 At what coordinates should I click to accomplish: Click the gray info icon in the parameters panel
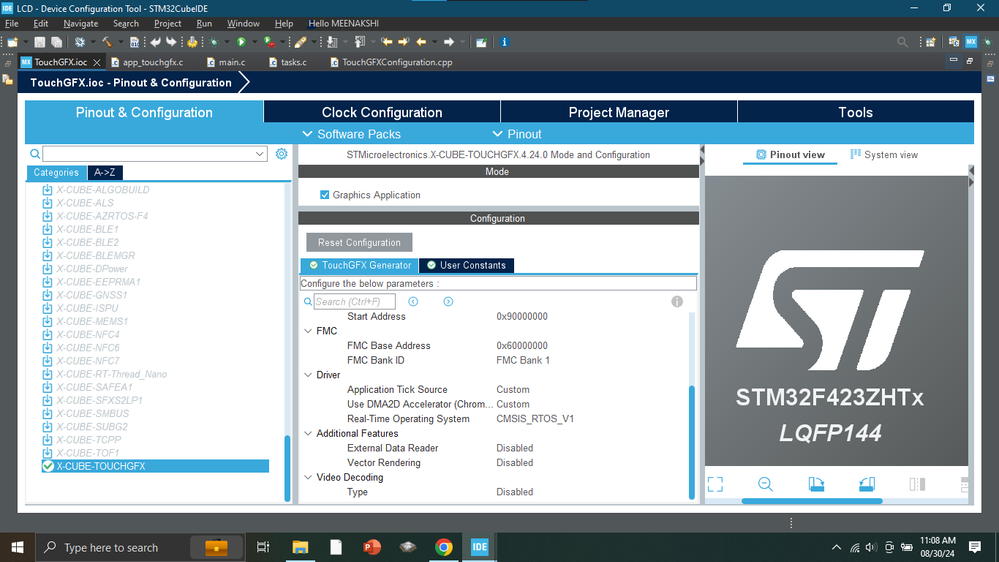coord(677,301)
